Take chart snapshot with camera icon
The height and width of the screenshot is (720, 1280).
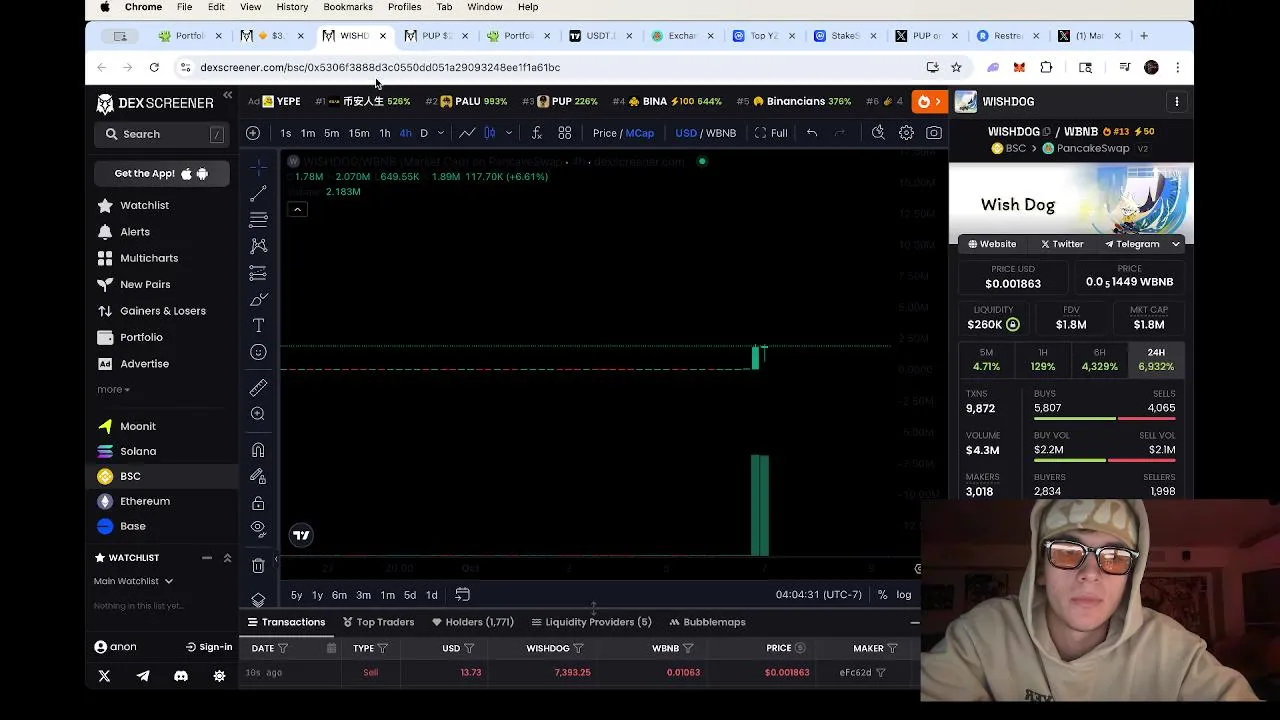[934, 133]
